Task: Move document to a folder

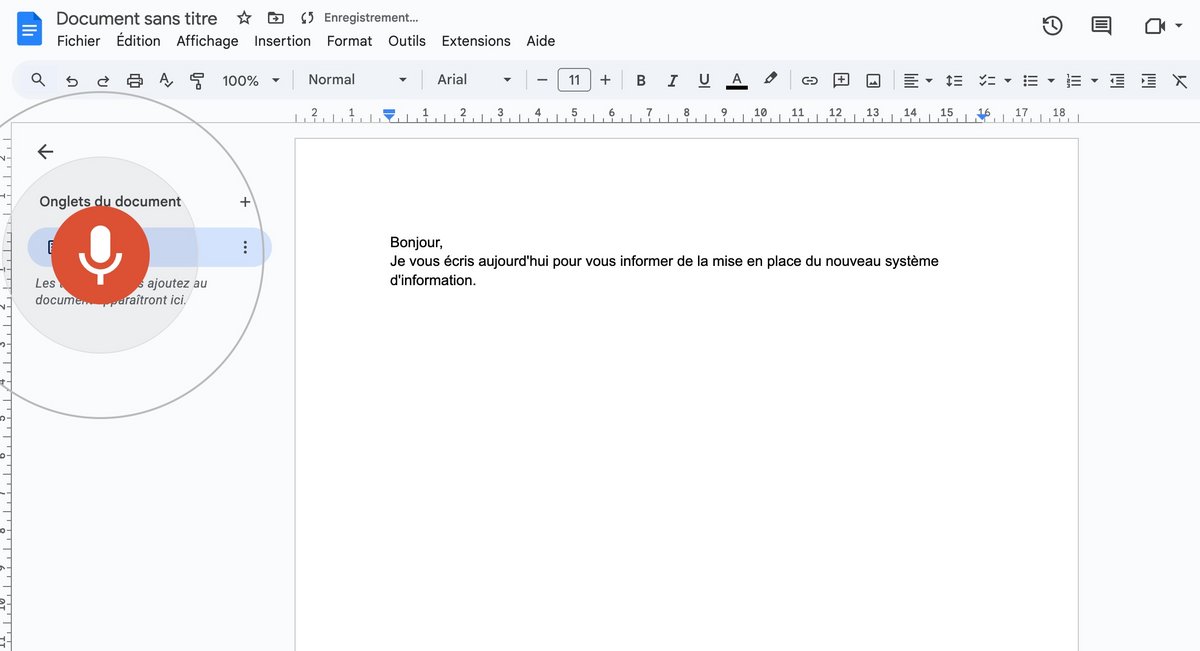Action: tap(275, 18)
